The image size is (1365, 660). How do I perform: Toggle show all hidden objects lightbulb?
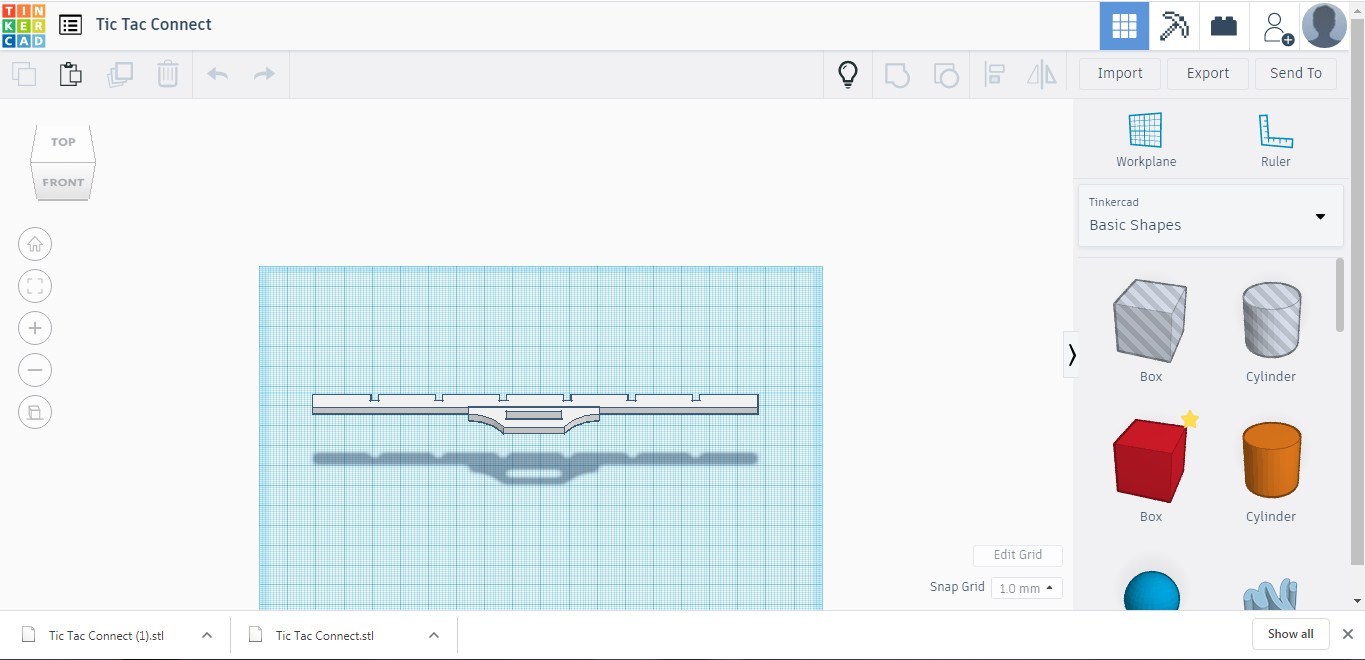pyautogui.click(x=848, y=74)
